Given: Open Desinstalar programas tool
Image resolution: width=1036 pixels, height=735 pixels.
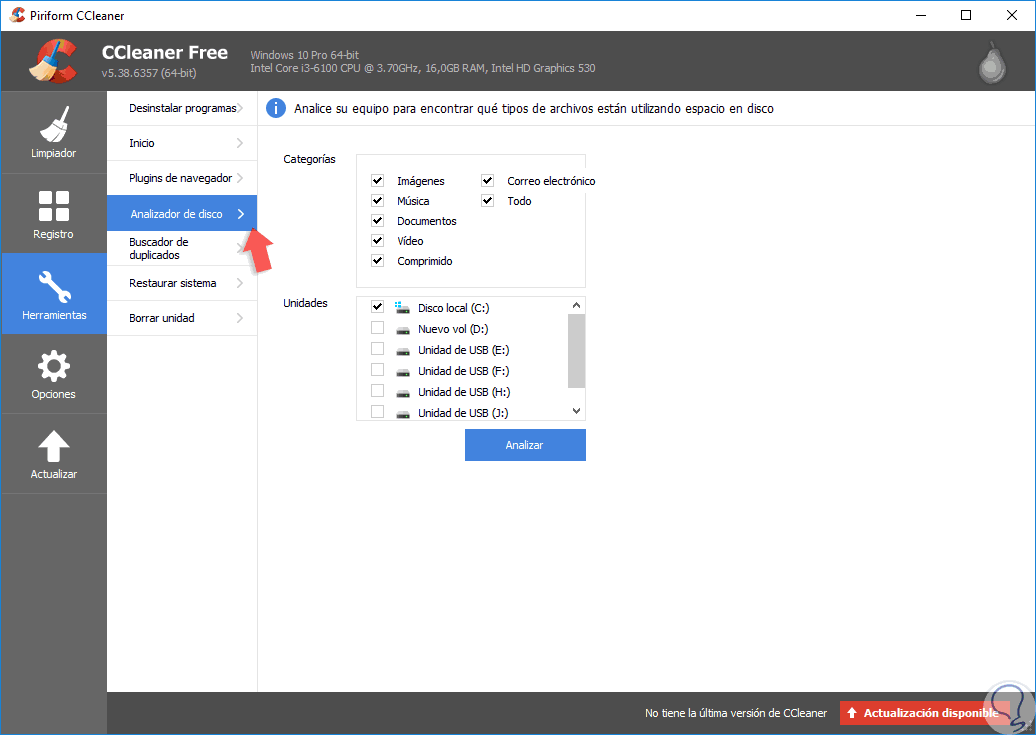Looking at the screenshot, I should click(182, 108).
